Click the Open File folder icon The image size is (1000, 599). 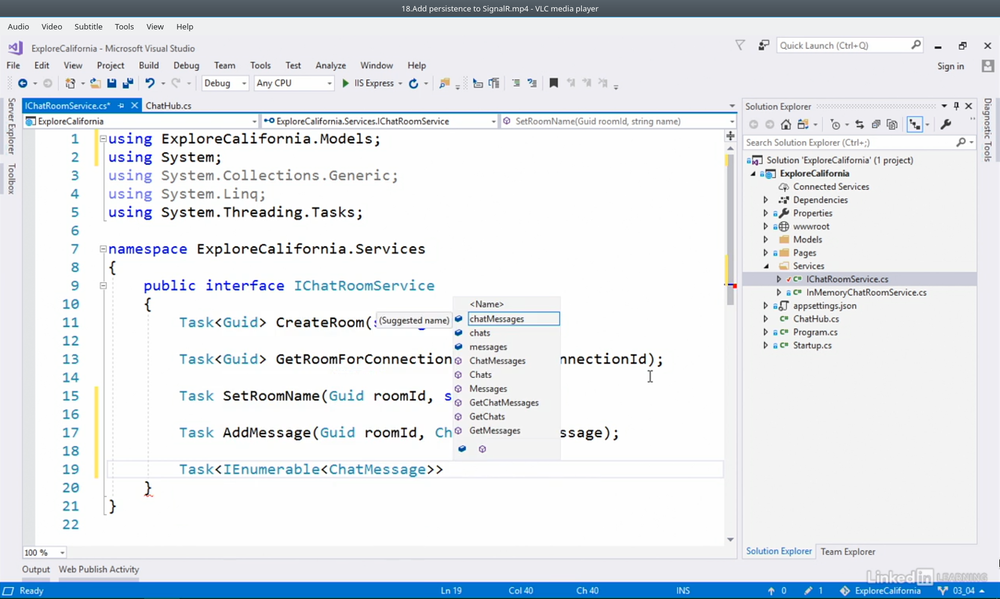(95, 84)
